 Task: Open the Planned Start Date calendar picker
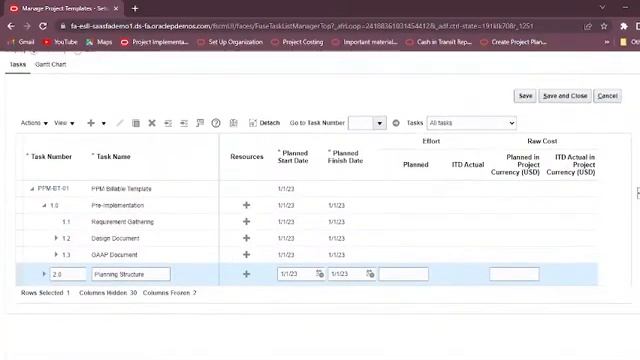320,273
